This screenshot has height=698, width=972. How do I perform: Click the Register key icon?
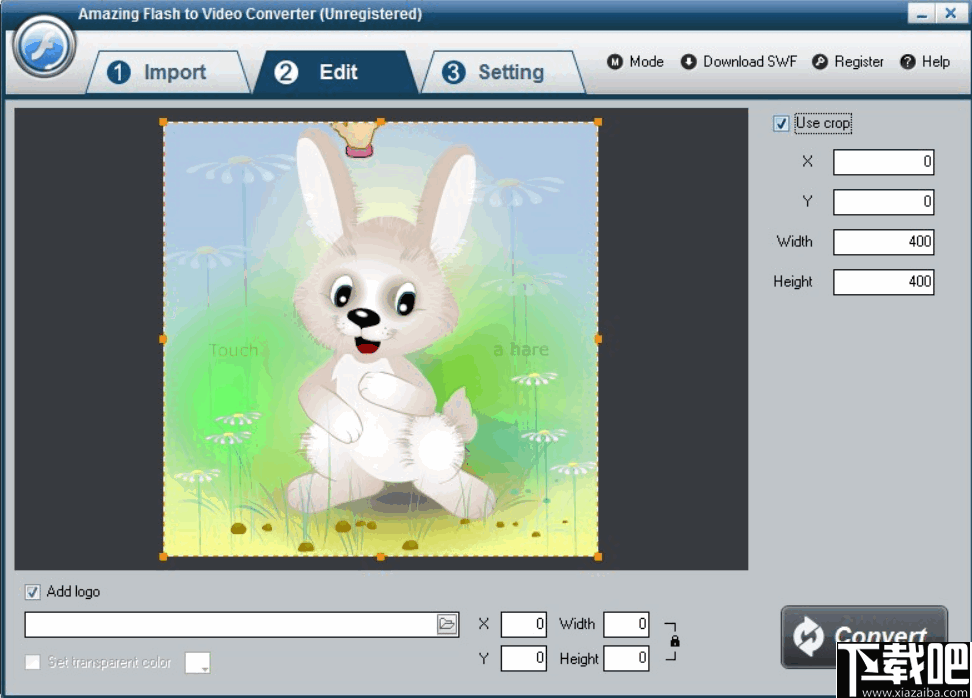[820, 61]
